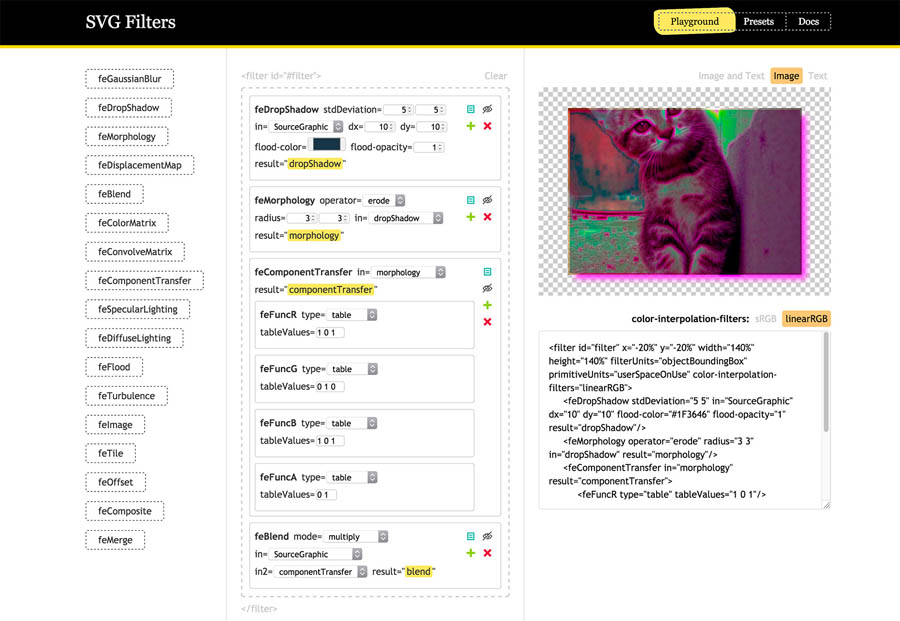Open feFuncB type dropdown
Screen dimensions: 900x621
coord(352,423)
